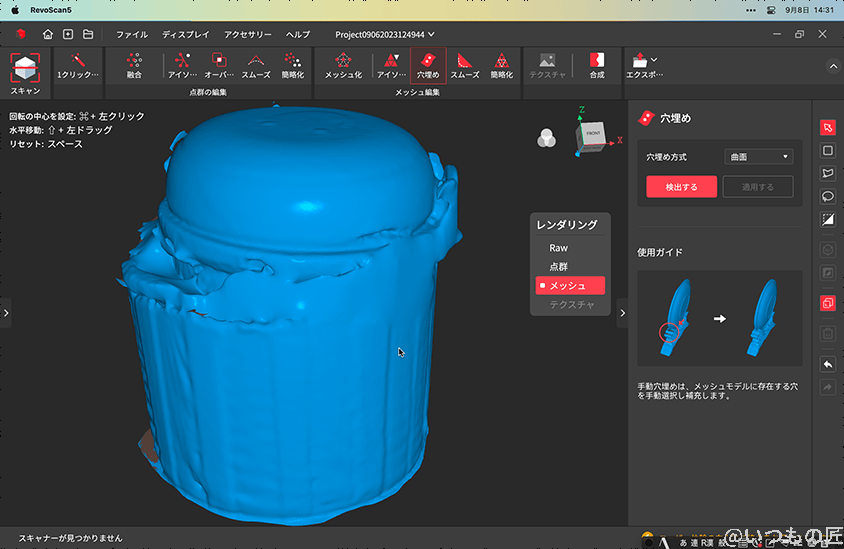
Task: Select the rectangle selection tool
Action: tap(827, 151)
